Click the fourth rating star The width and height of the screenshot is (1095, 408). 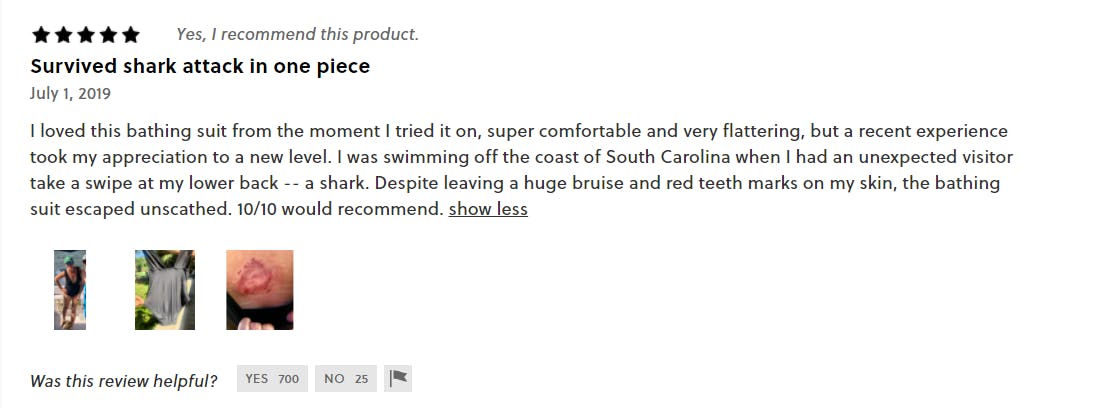108,35
